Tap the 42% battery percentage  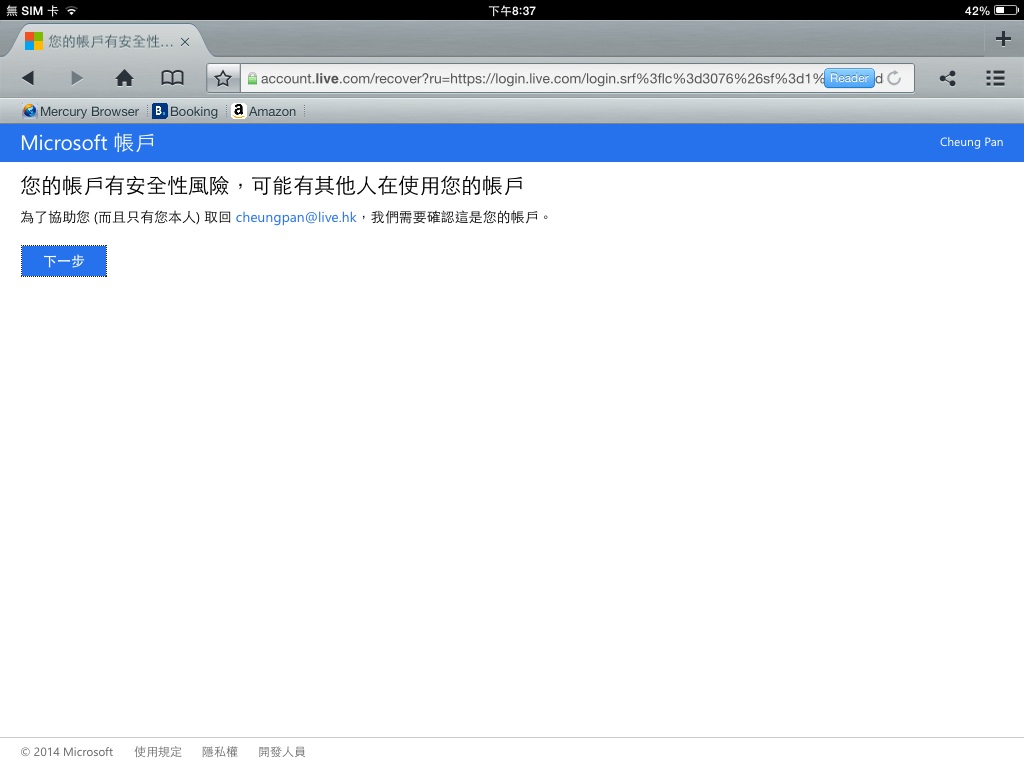click(x=977, y=10)
